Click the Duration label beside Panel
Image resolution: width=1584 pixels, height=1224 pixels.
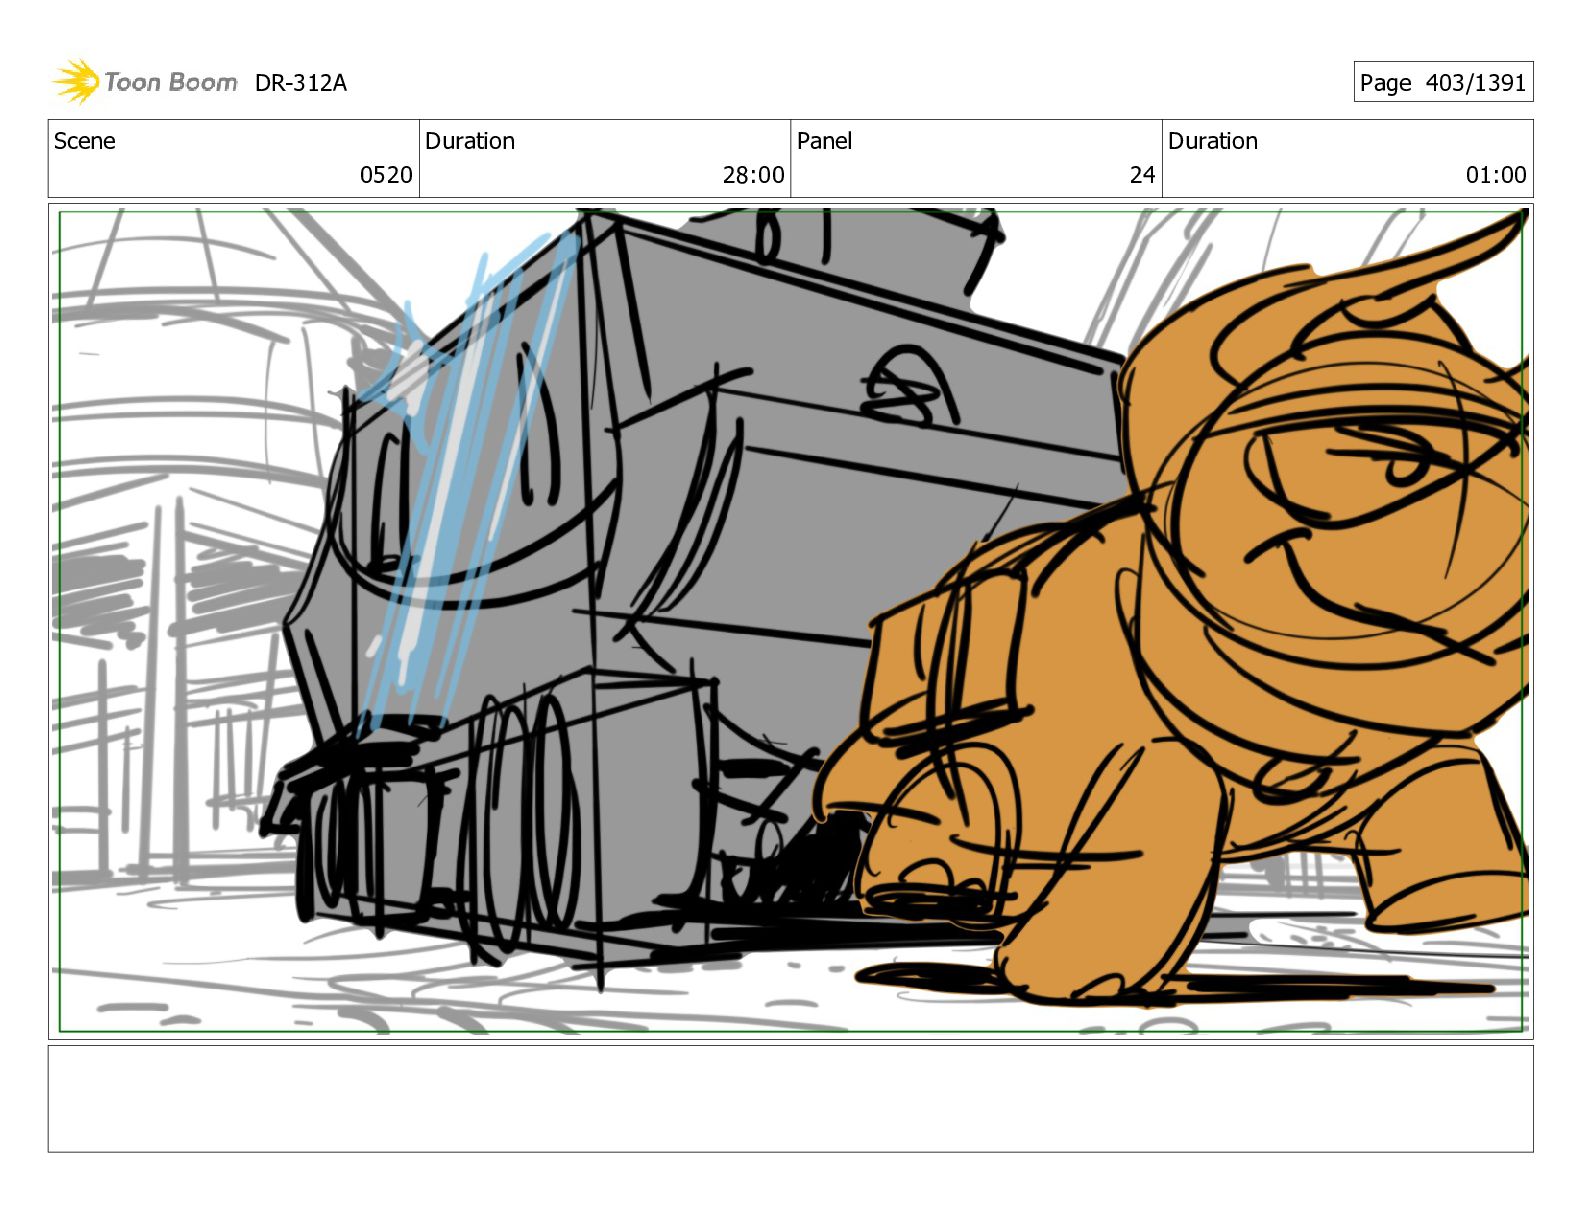click(x=1213, y=141)
